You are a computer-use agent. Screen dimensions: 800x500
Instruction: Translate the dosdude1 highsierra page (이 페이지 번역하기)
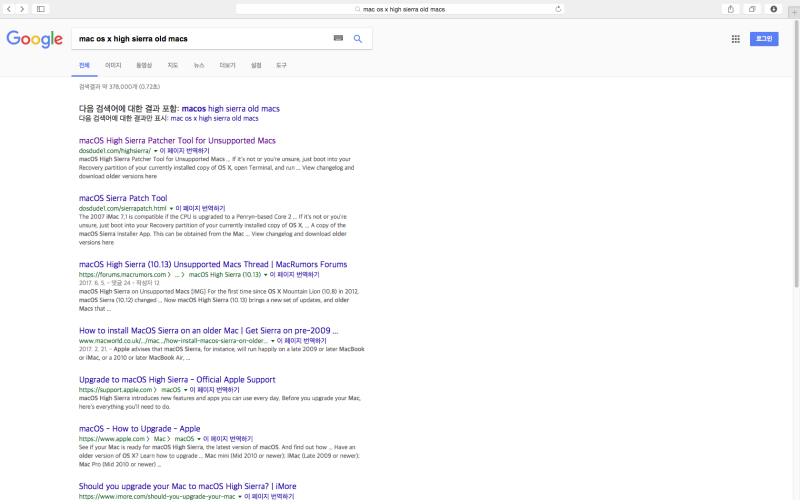pyautogui.click(x=184, y=151)
